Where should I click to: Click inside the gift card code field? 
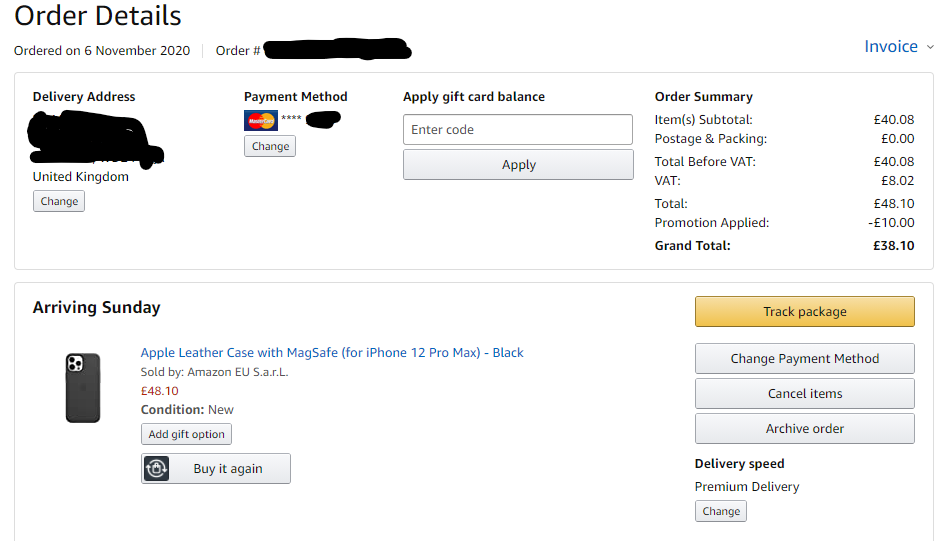coord(518,129)
